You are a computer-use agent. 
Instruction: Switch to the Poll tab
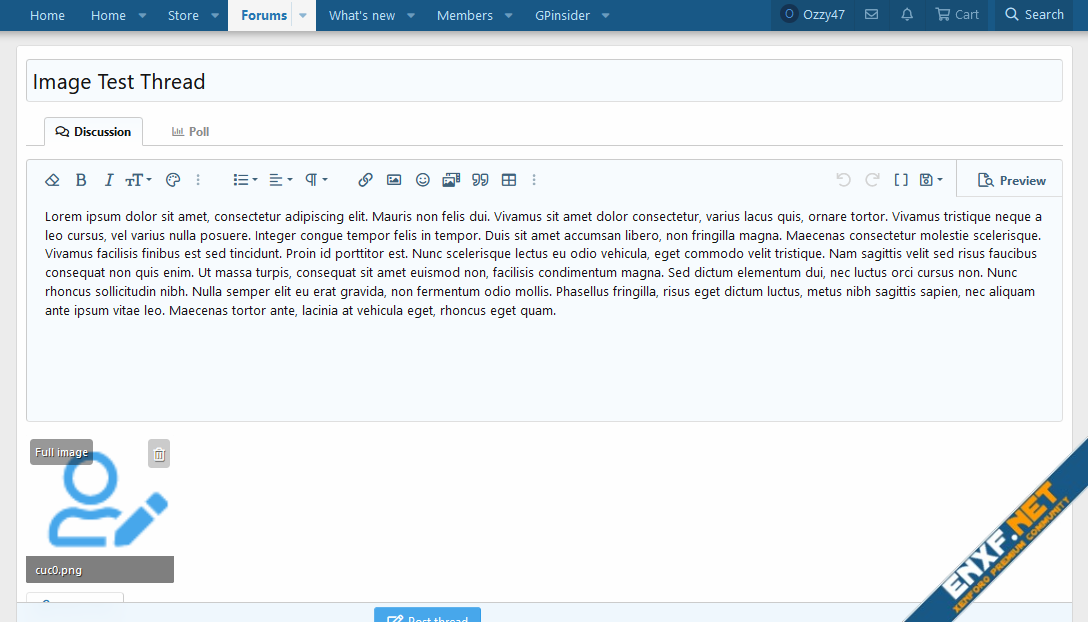tap(190, 132)
